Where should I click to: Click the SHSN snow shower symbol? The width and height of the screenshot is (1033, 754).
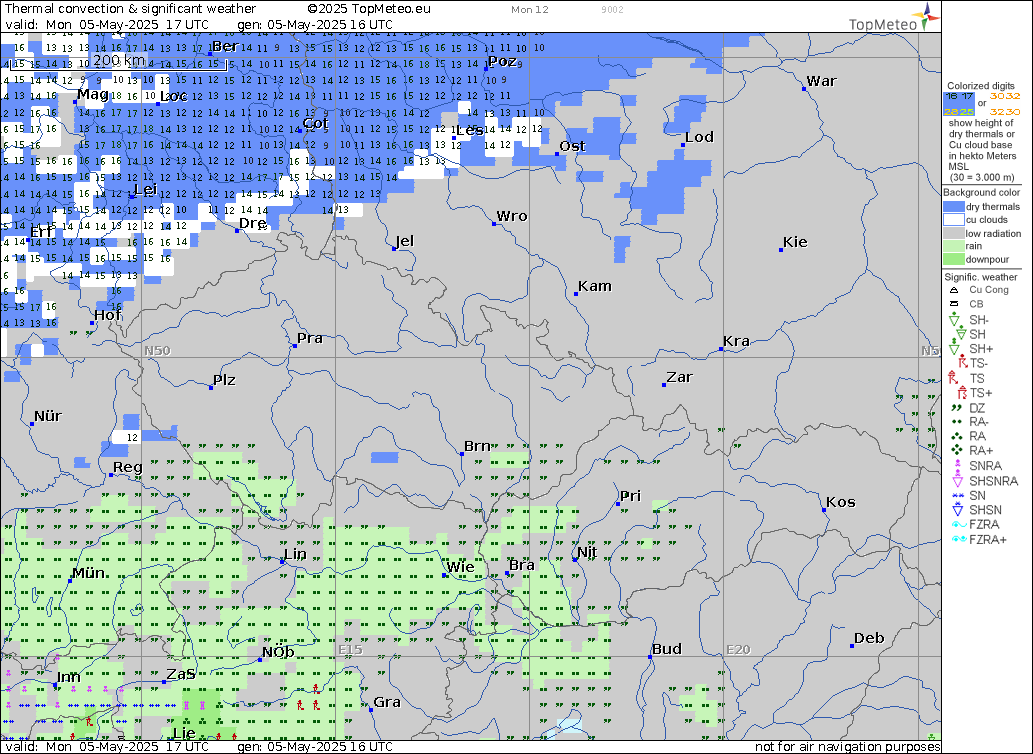point(957,510)
